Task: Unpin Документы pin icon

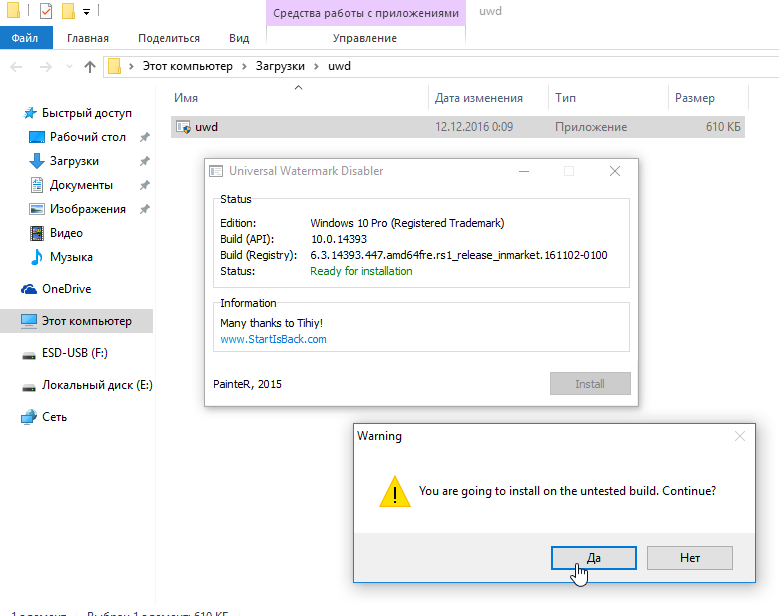Action: tap(145, 185)
